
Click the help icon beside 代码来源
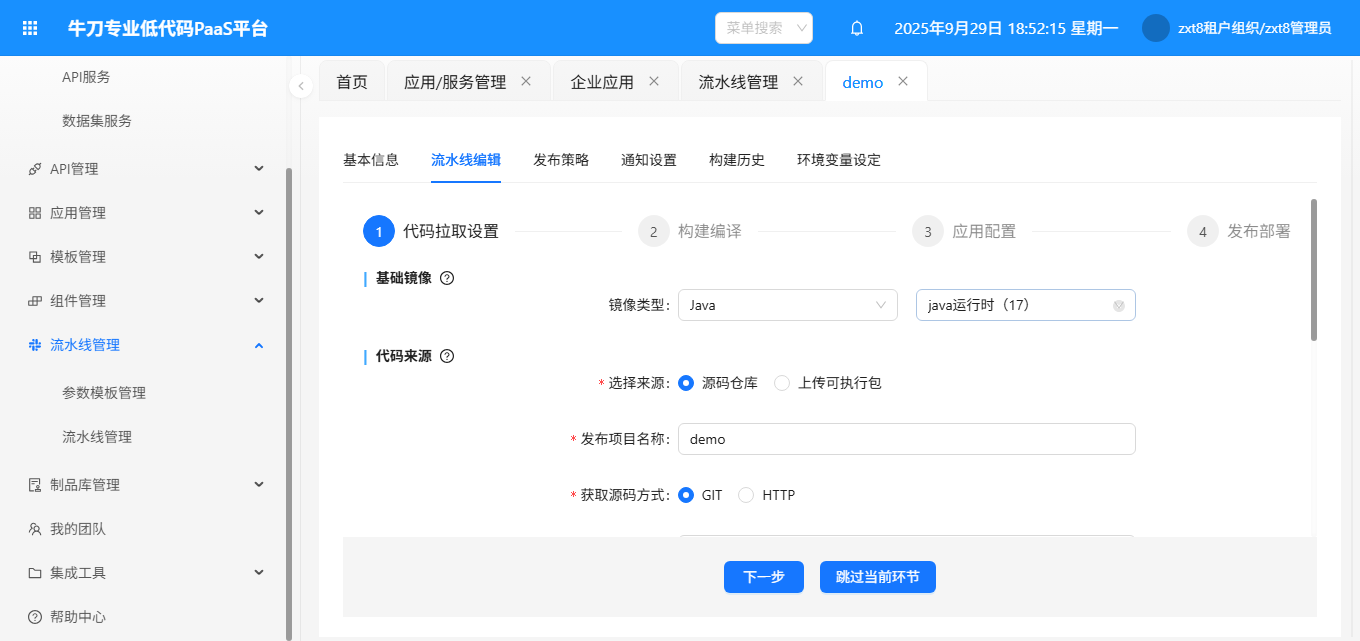point(447,356)
